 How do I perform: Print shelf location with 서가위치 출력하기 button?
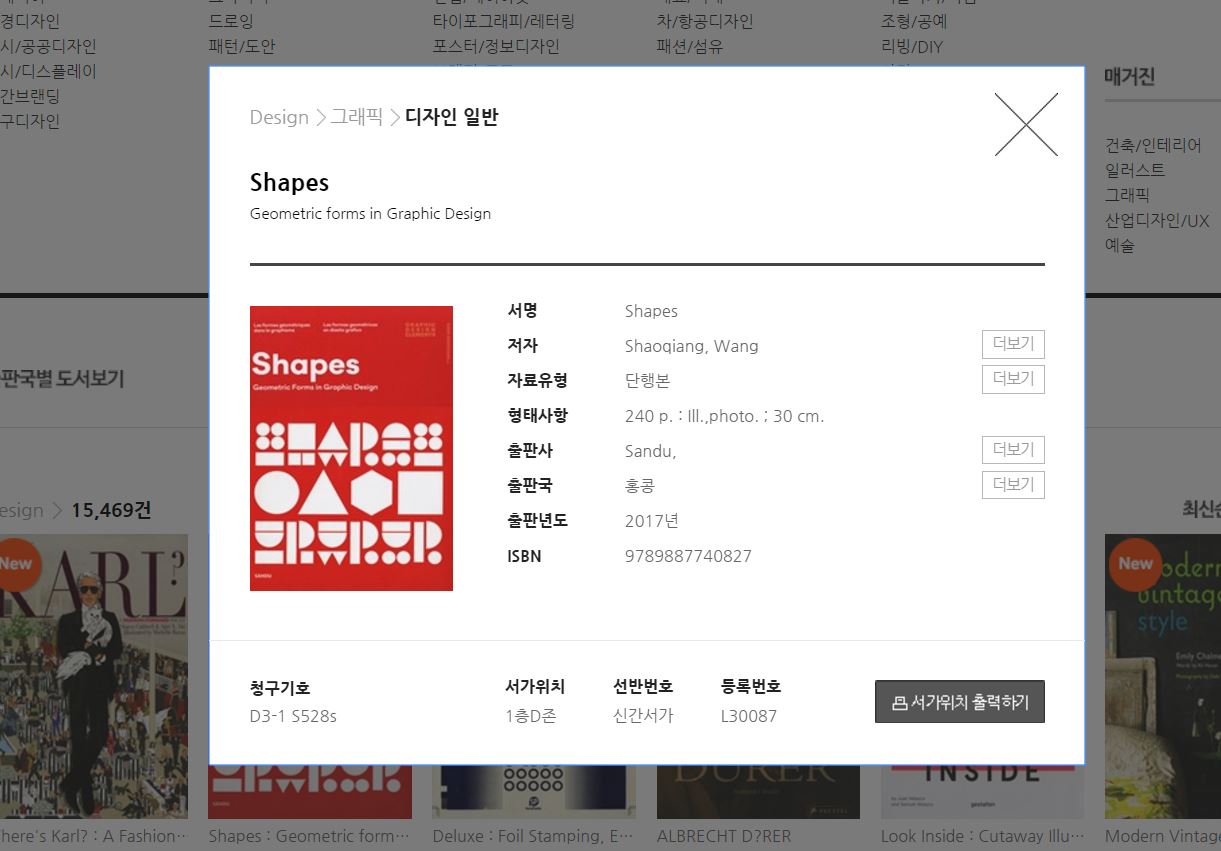pyautogui.click(x=959, y=702)
